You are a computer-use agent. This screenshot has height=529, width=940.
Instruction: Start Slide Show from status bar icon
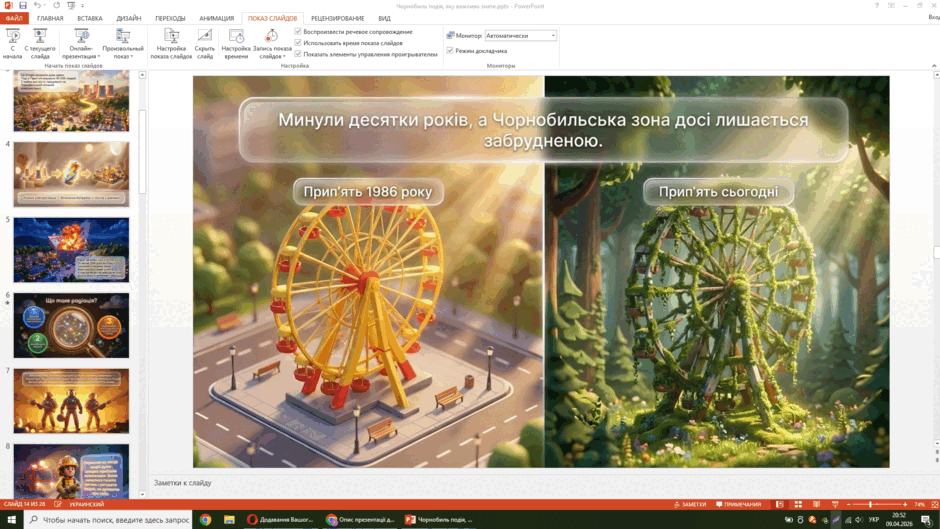point(835,504)
